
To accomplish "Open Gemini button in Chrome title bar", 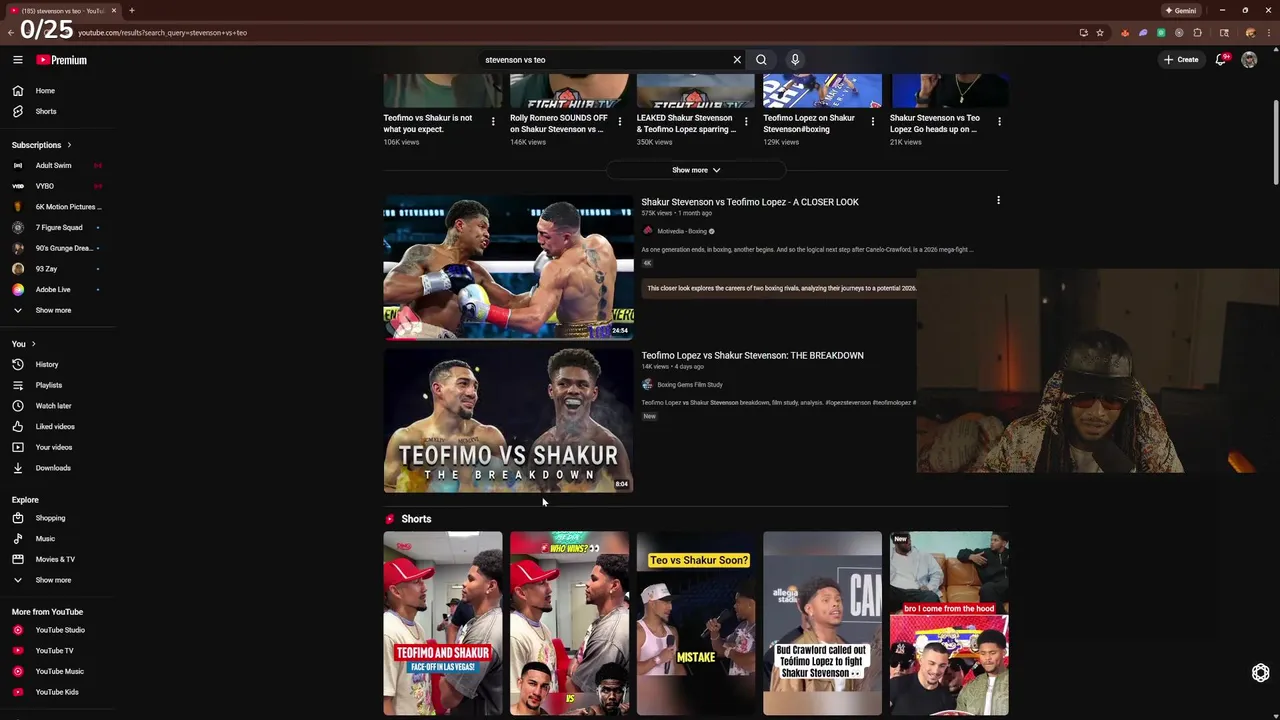I will point(1181,10).
